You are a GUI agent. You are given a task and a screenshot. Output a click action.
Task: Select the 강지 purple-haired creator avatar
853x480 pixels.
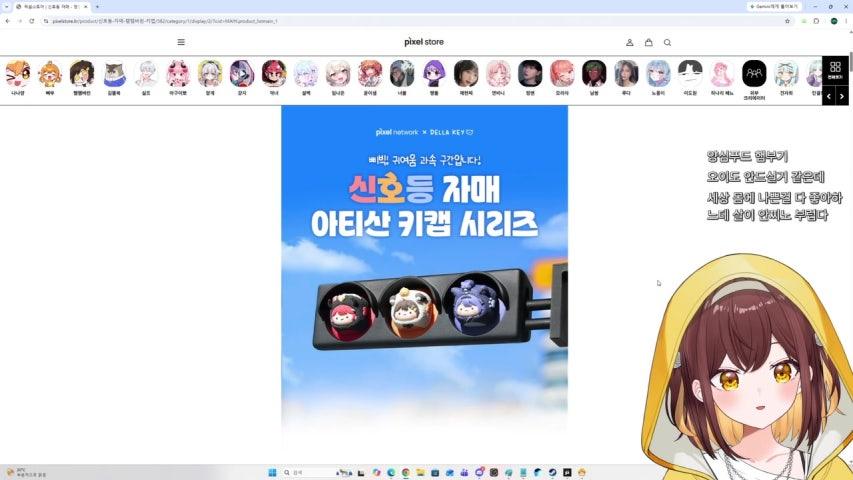click(x=242, y=73)
